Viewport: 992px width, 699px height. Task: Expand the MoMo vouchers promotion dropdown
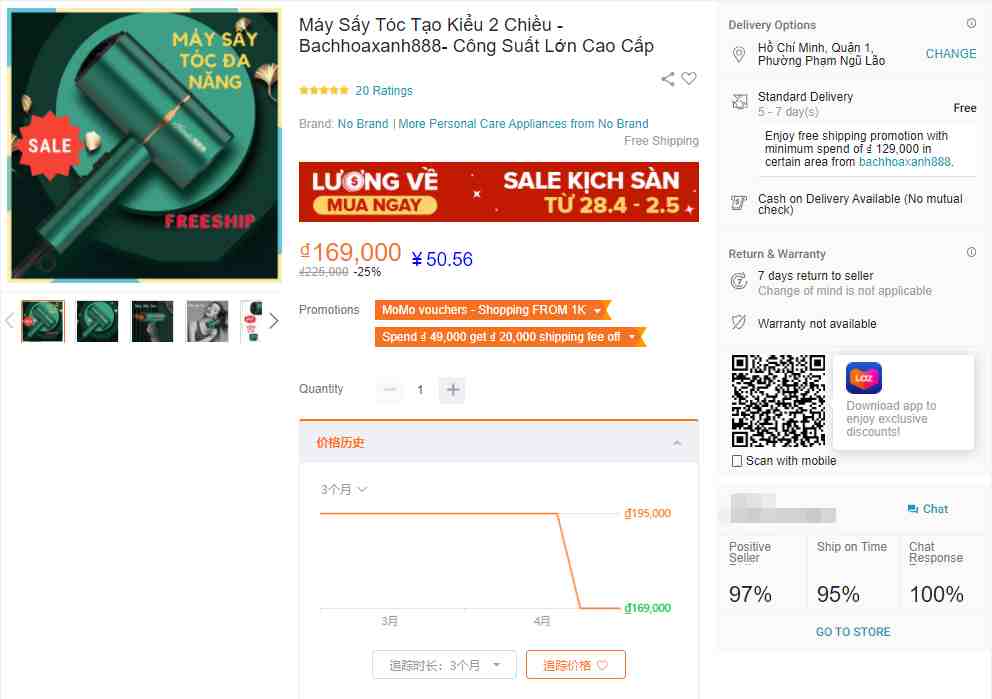(x=597, y=311)
